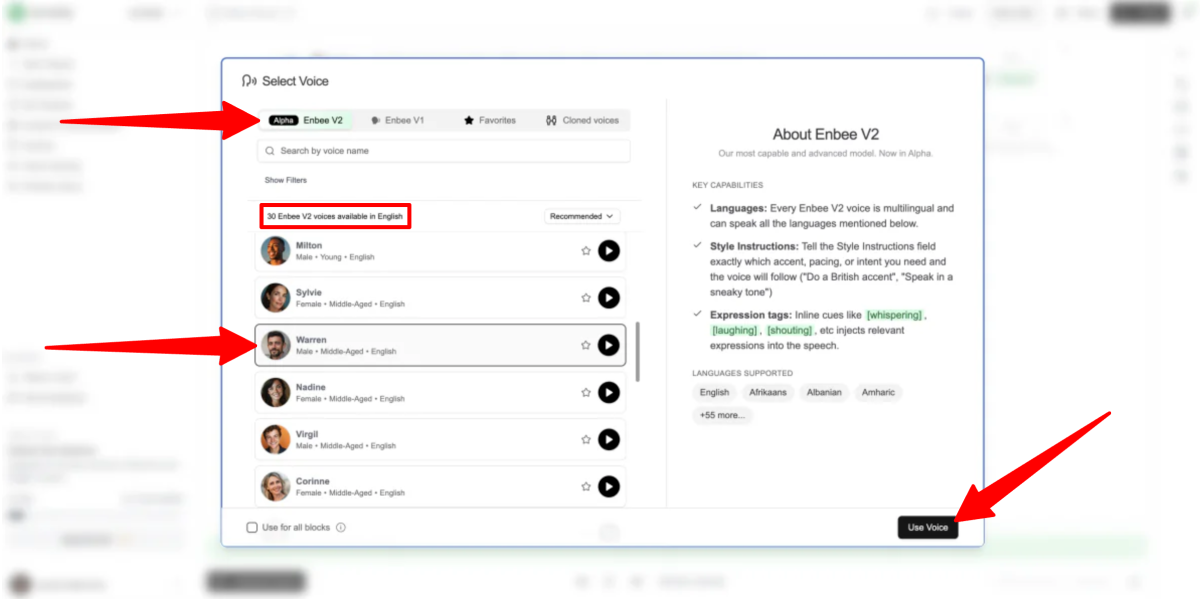Click the Select Voice header icon
1200x599 pixels.
[x=249, y=81]
